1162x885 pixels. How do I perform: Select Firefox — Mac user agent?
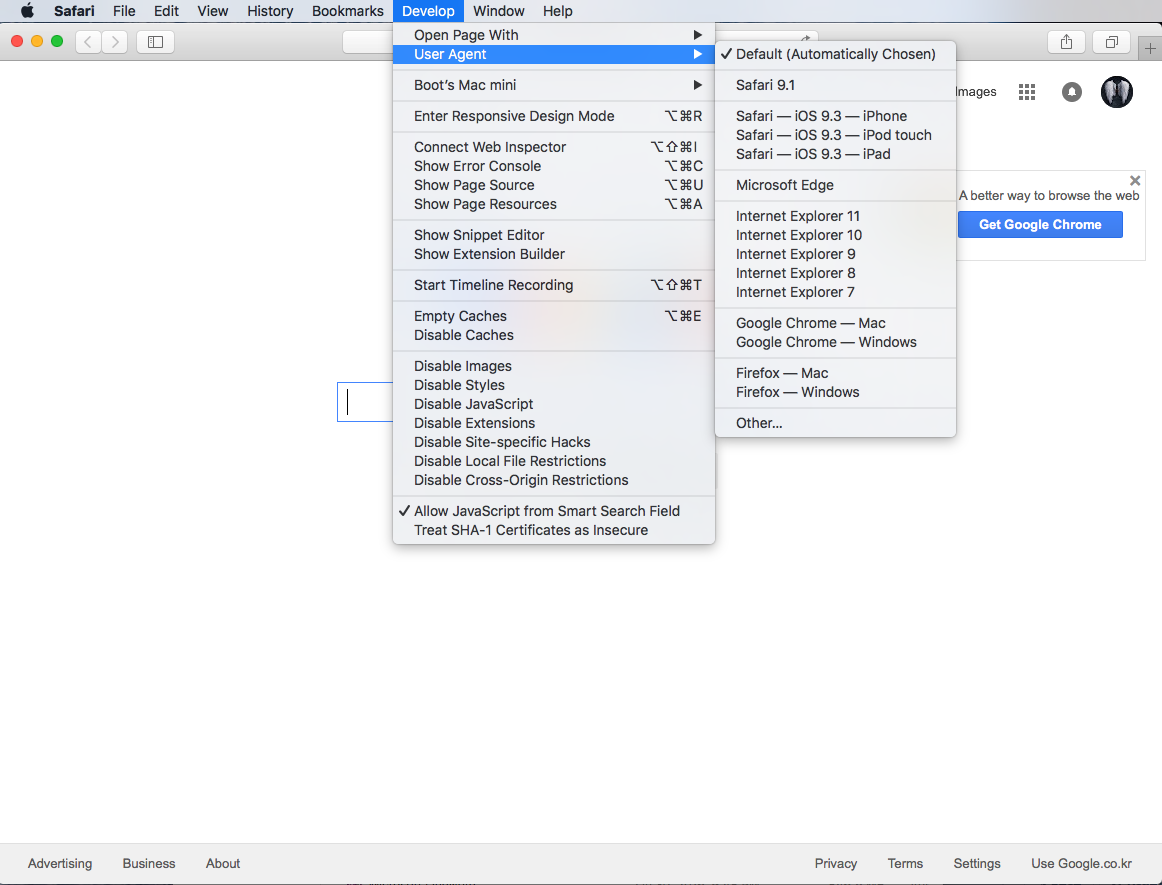[835, 373]
